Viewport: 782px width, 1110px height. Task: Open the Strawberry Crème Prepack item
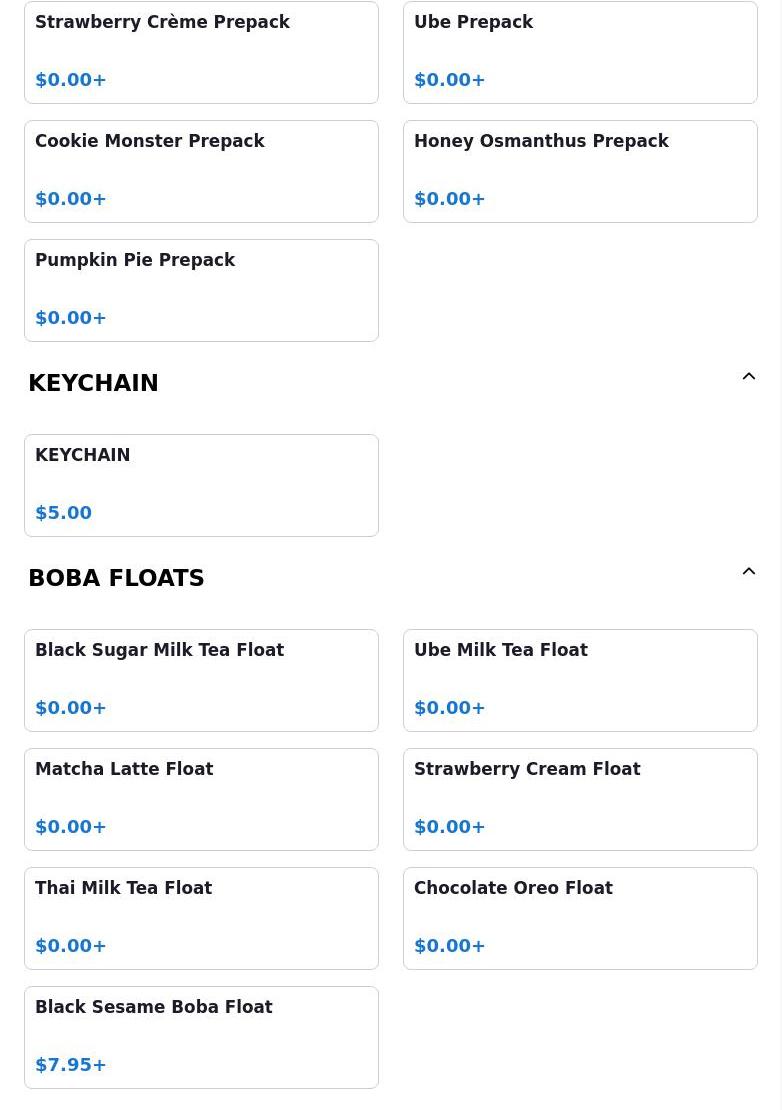pyautogui.click(x=201, y=52)
